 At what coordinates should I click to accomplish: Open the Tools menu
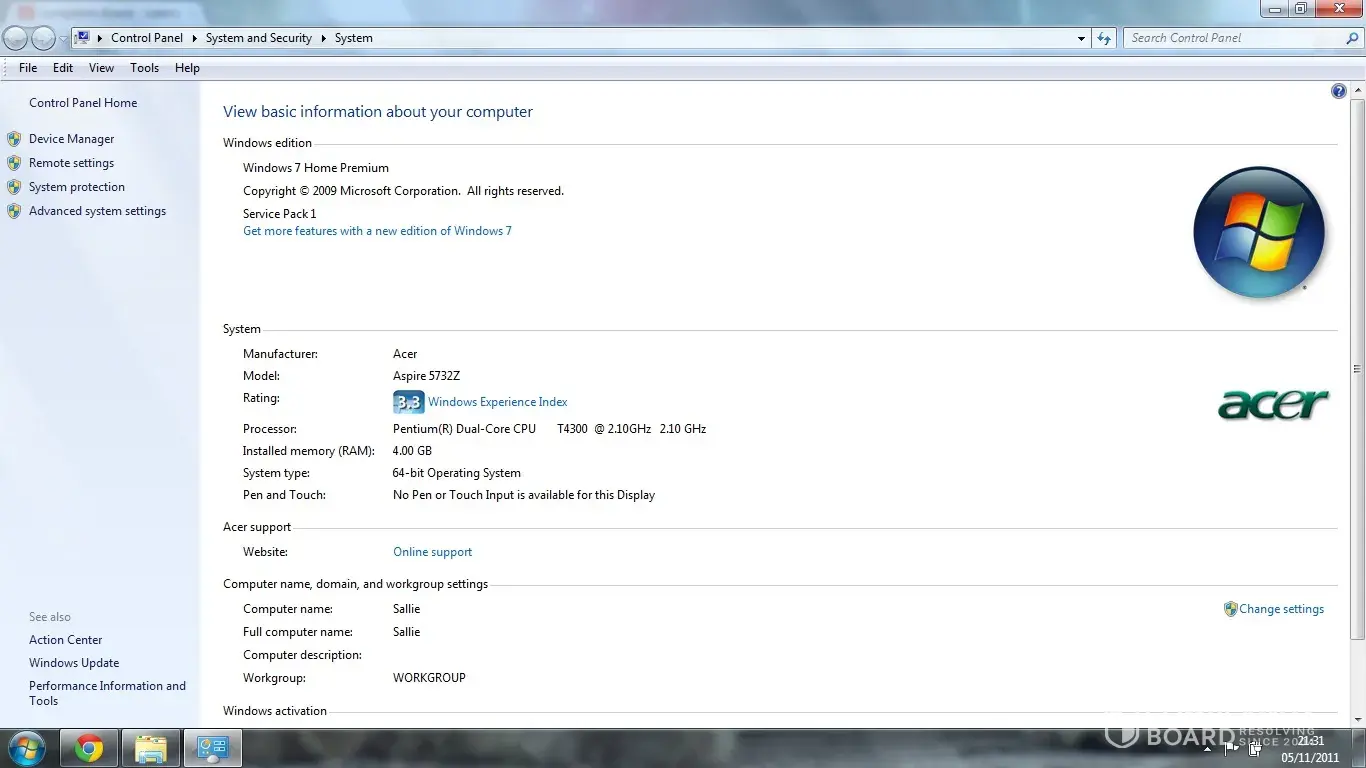(144, 68)
